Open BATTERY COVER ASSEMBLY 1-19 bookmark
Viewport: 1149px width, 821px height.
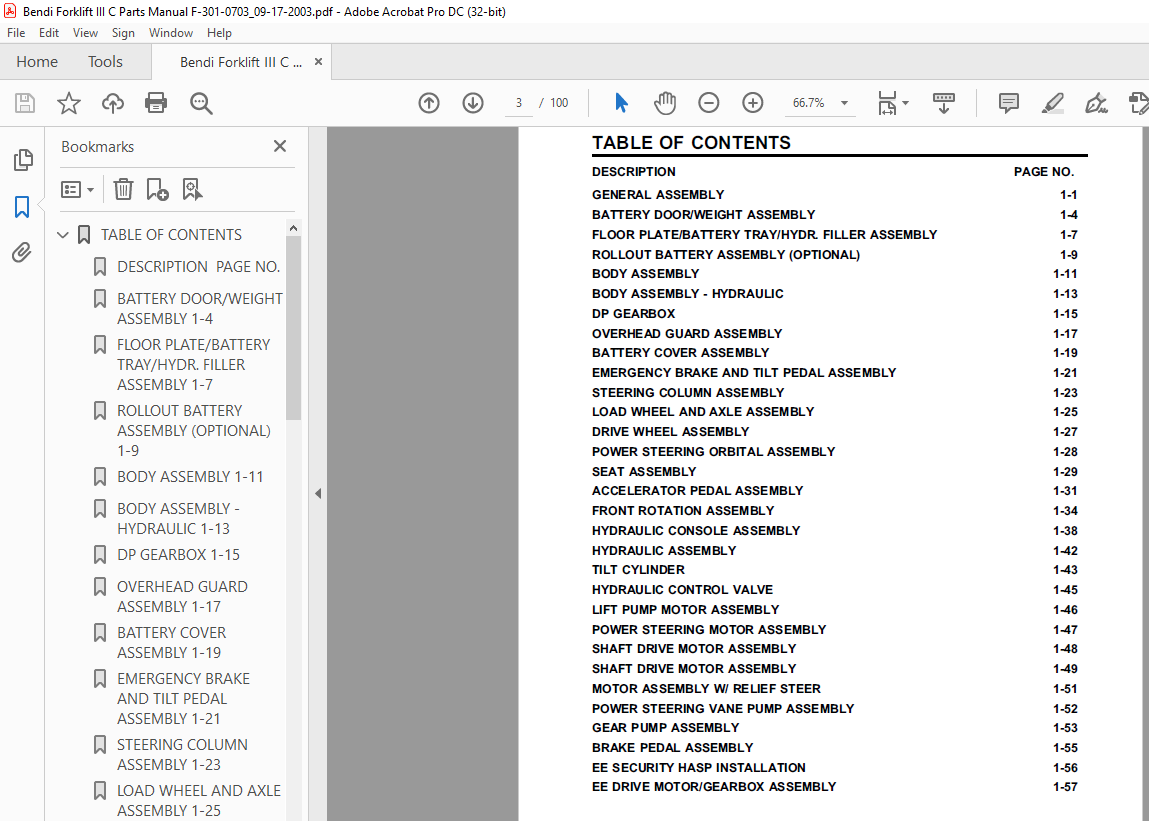(171, 642)
